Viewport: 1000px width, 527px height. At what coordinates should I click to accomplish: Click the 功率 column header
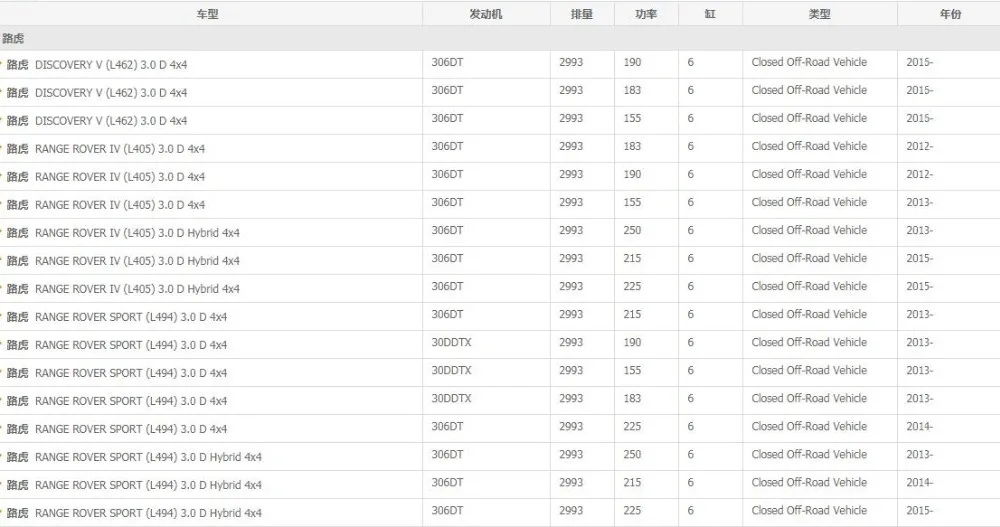tap(646, 14)
